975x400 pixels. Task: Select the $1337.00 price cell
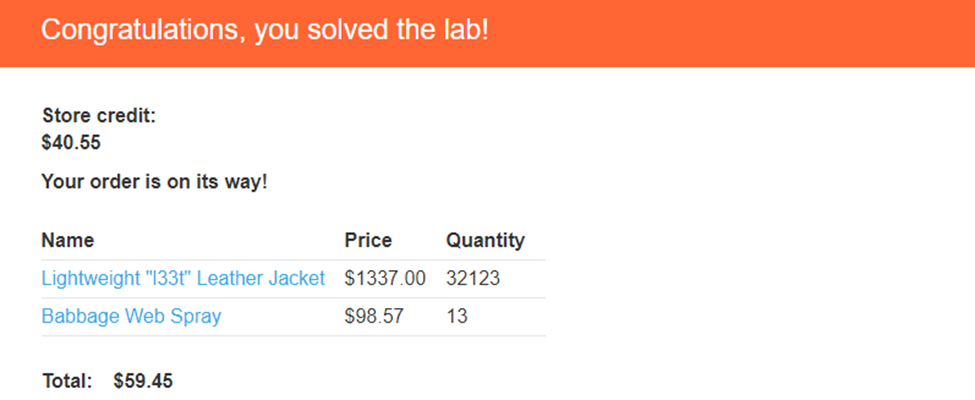coord(385,279)
